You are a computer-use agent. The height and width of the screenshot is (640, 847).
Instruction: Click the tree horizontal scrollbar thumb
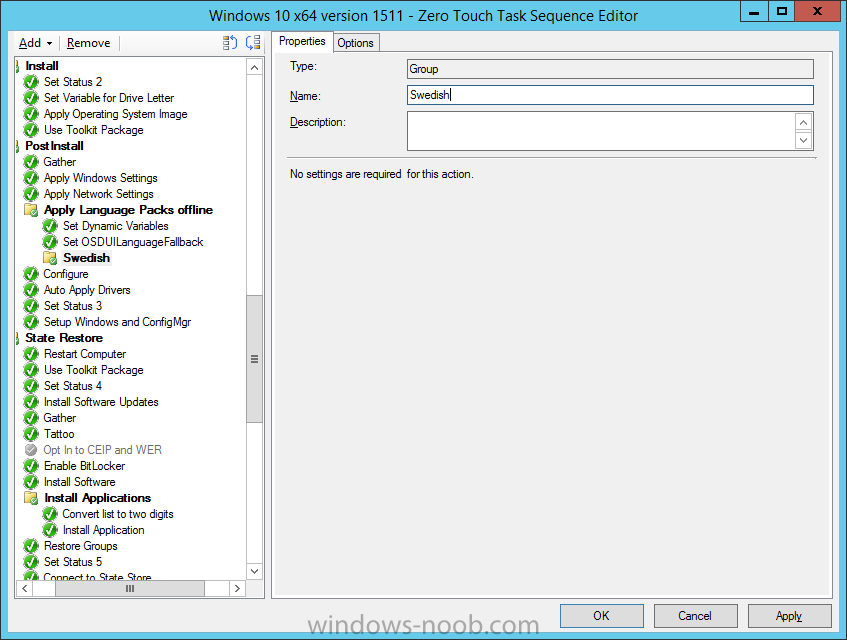130,588
